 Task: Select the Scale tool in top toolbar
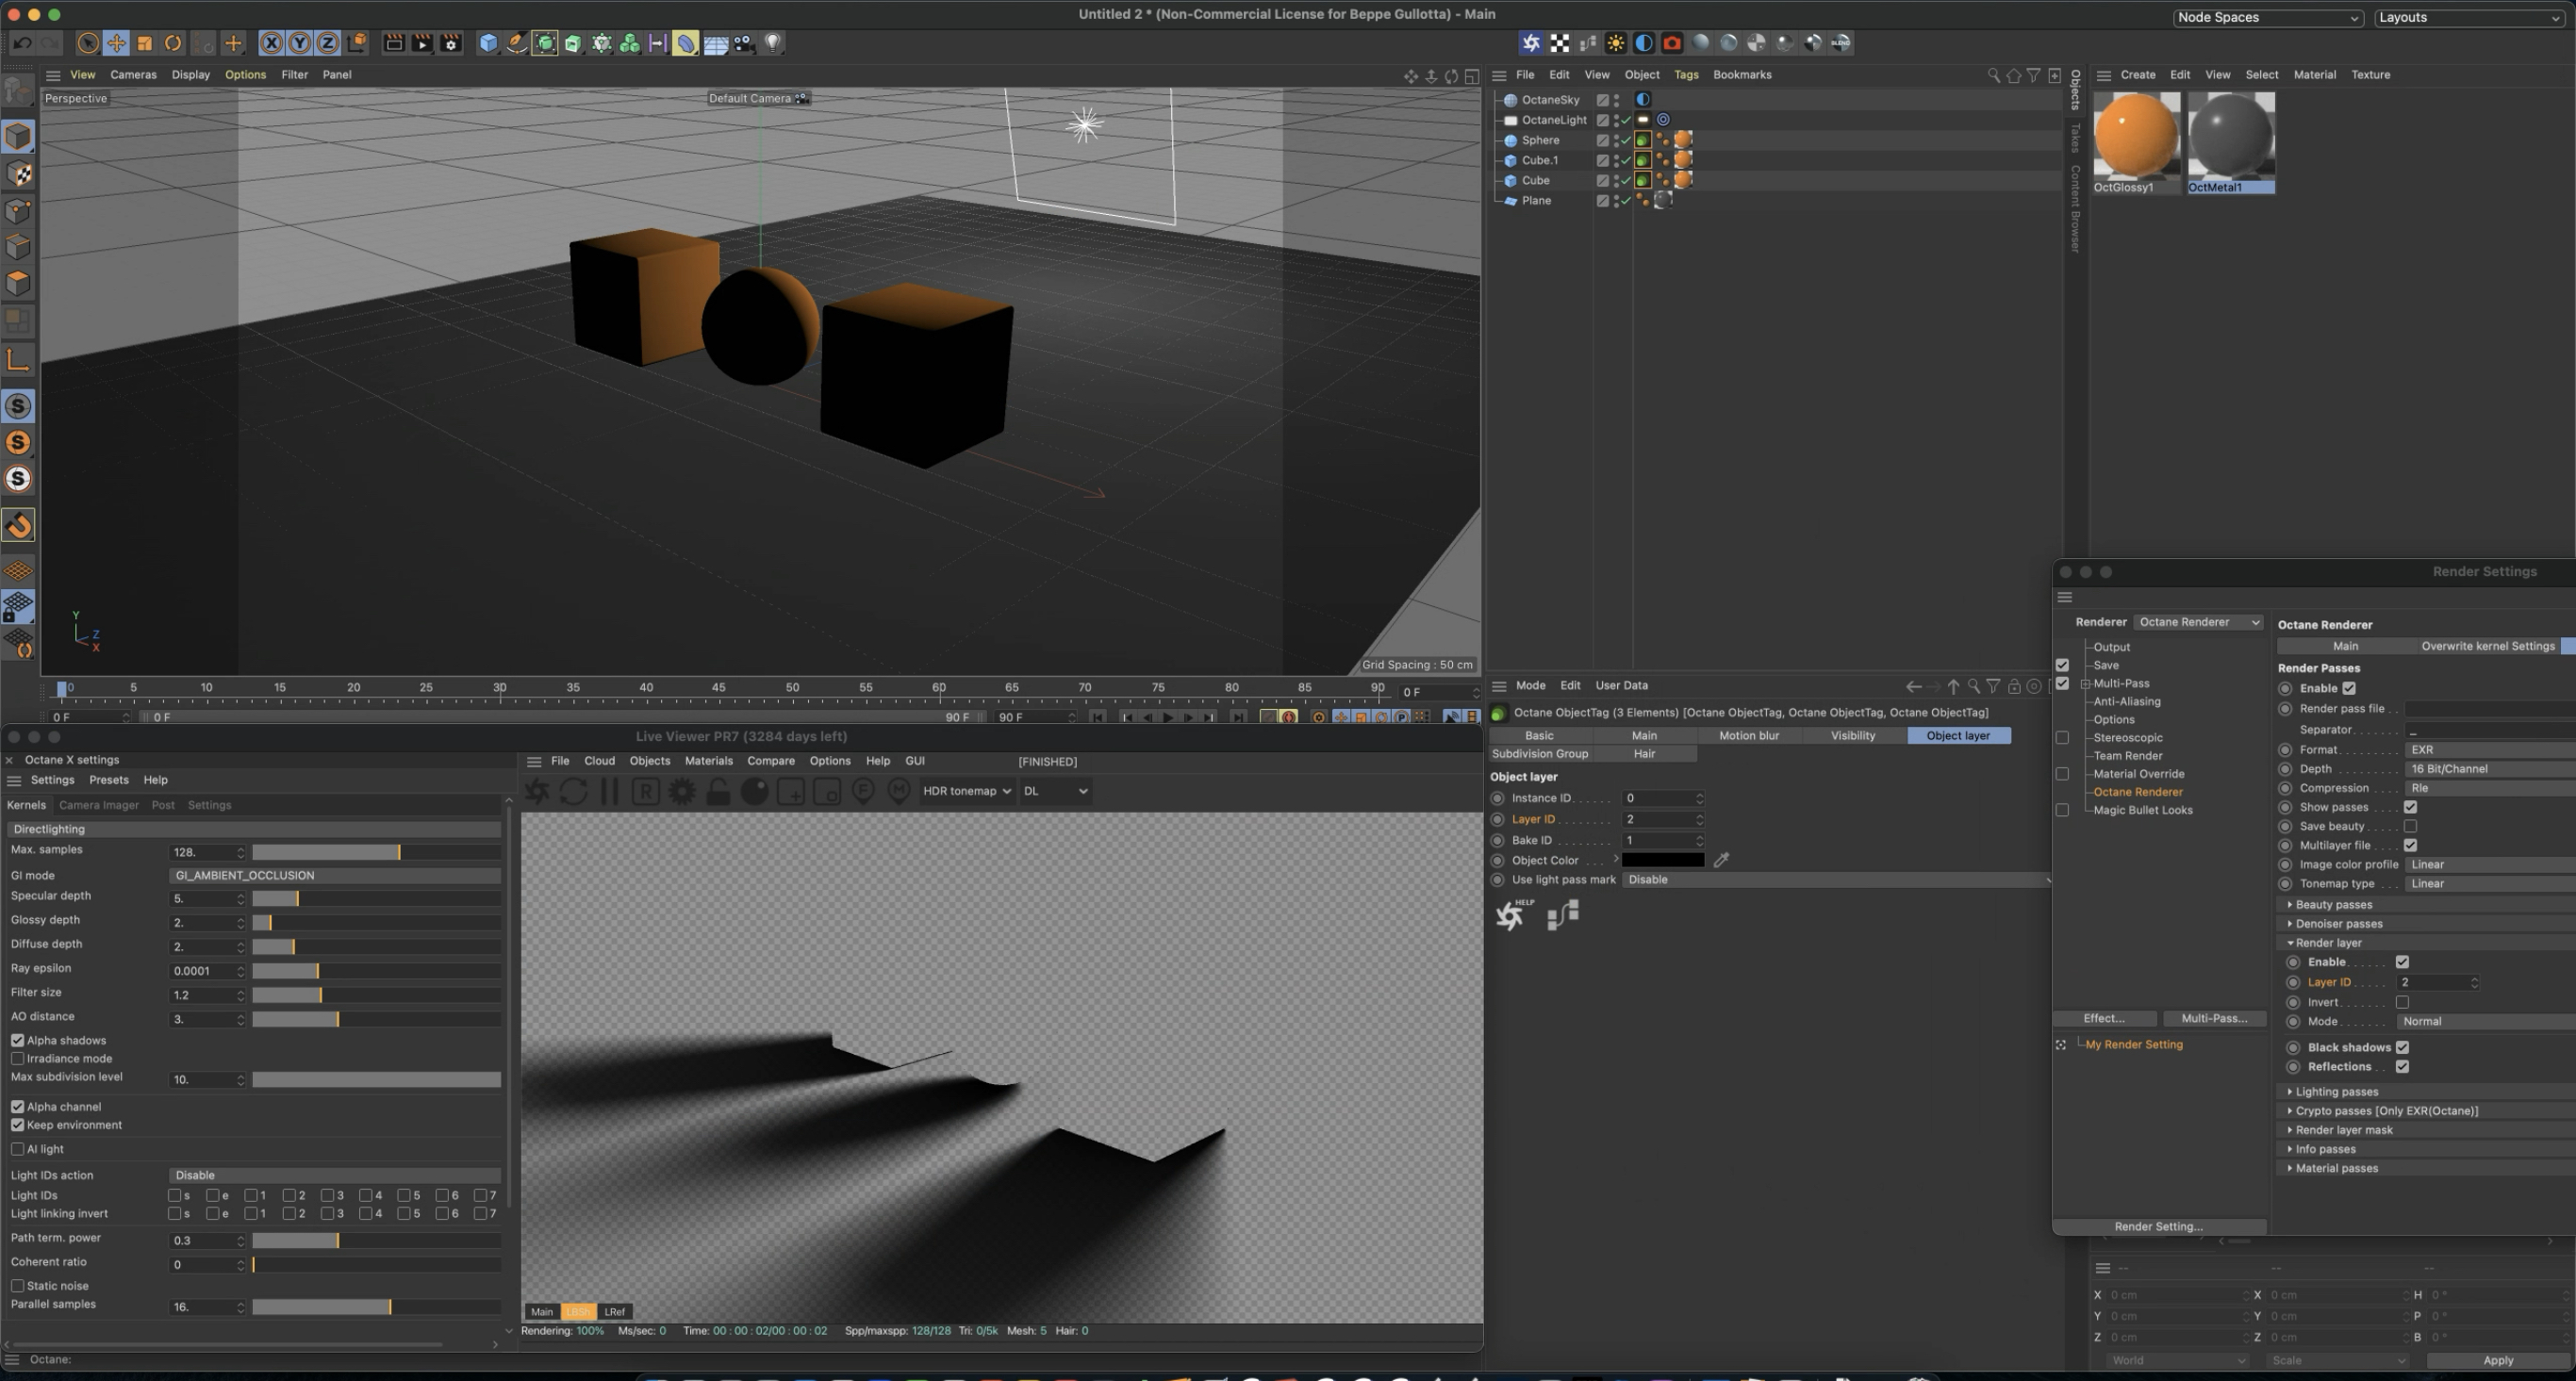tap(145, 43)
